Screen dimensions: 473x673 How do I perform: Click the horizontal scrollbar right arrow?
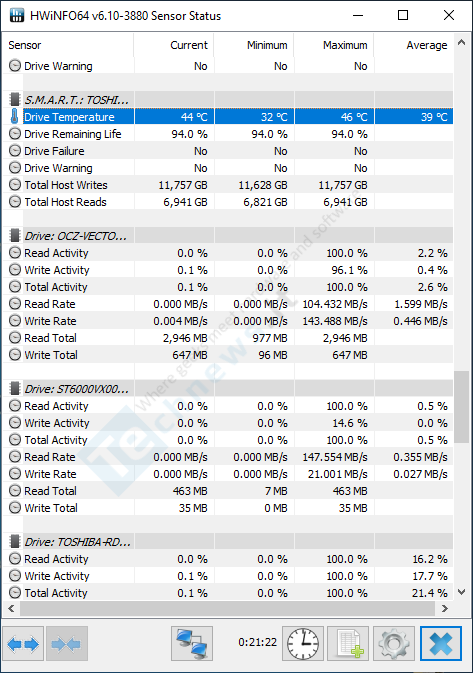tap(445, 608)
